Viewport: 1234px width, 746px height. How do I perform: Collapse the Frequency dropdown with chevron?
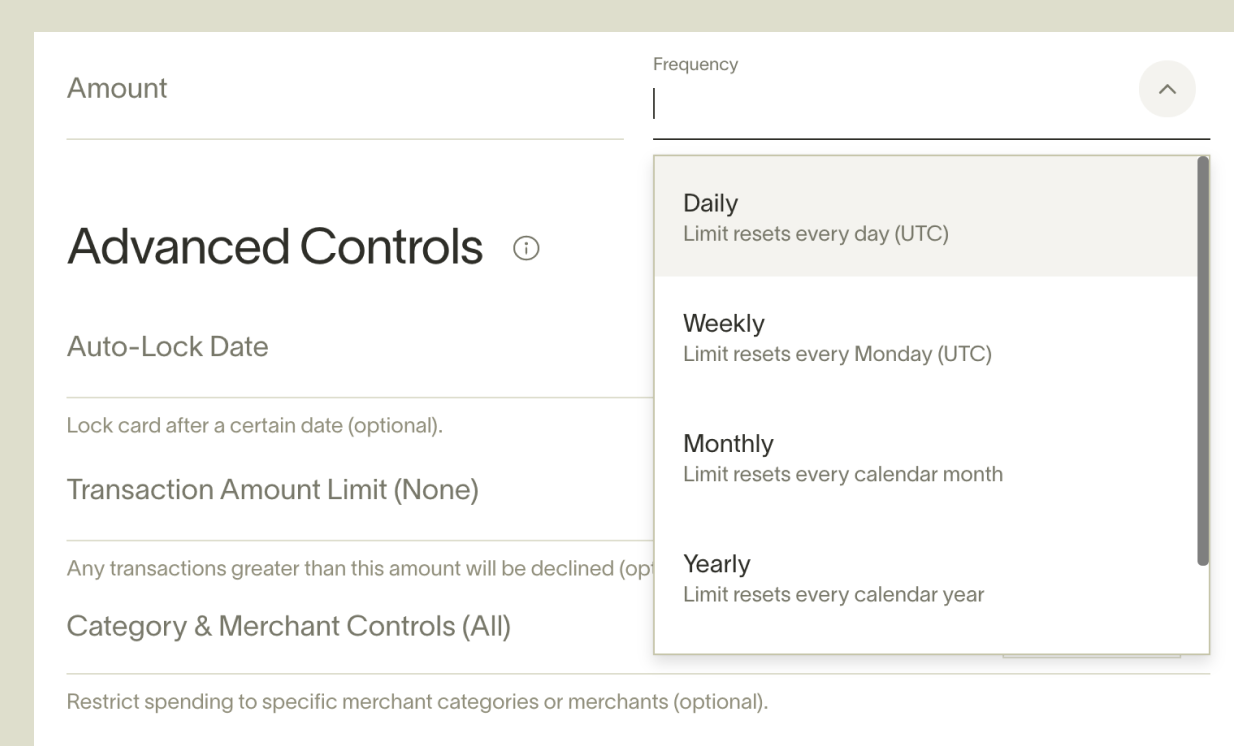[x=1167, y=89]
